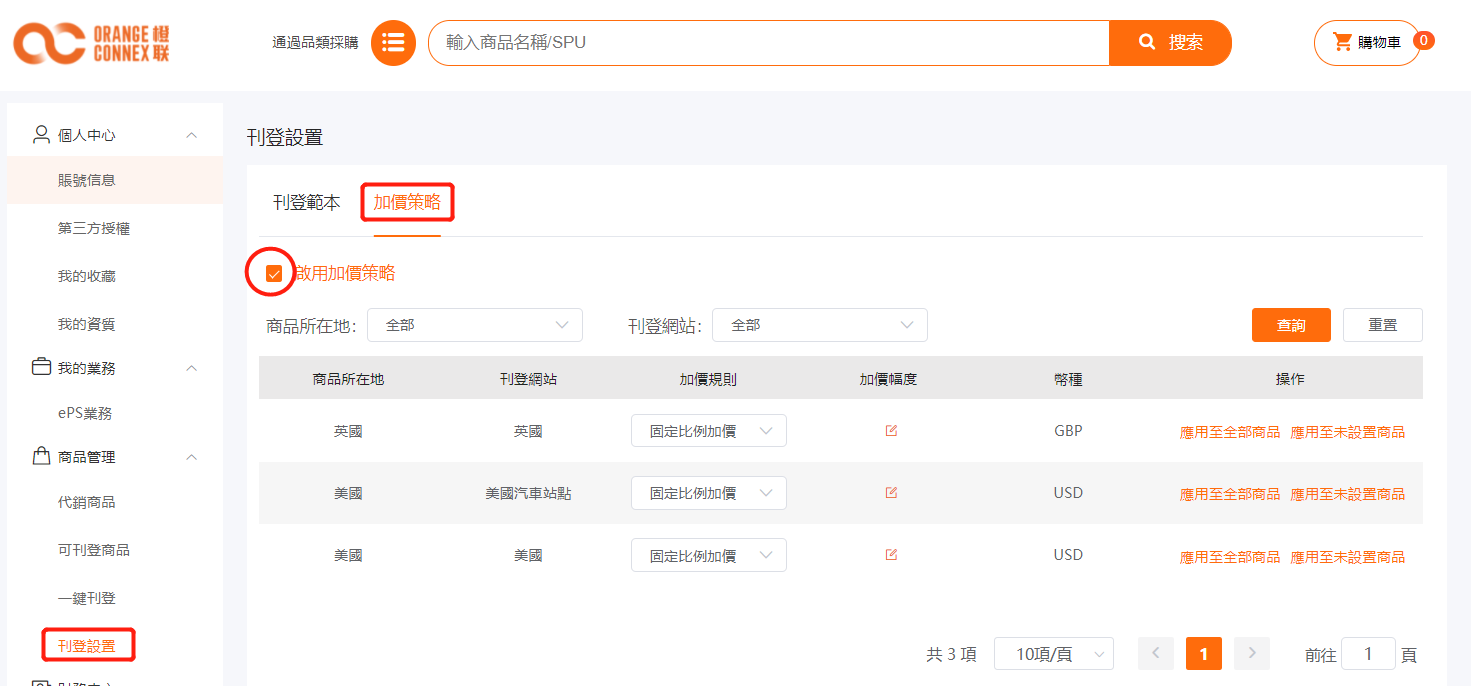Open the 刊登網站 dropdown

pyautogui.click(x=819, y=325)
